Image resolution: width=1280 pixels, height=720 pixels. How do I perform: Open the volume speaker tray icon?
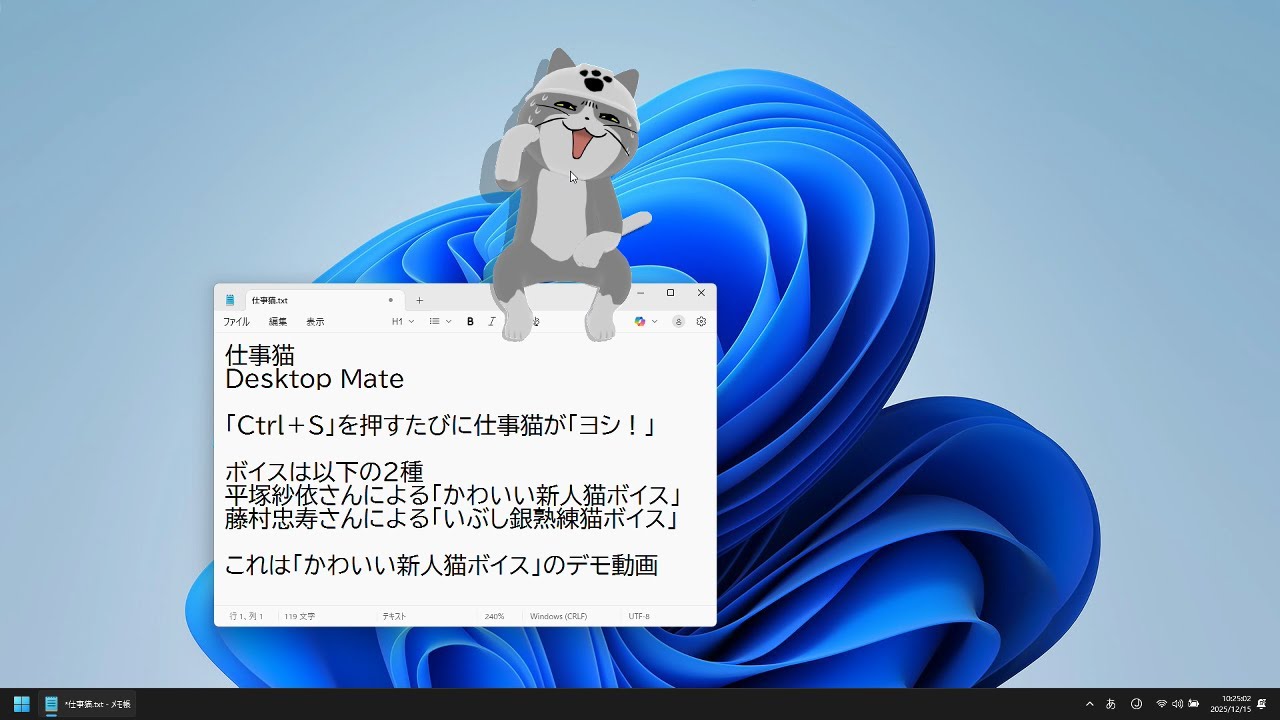(1177, 704)
